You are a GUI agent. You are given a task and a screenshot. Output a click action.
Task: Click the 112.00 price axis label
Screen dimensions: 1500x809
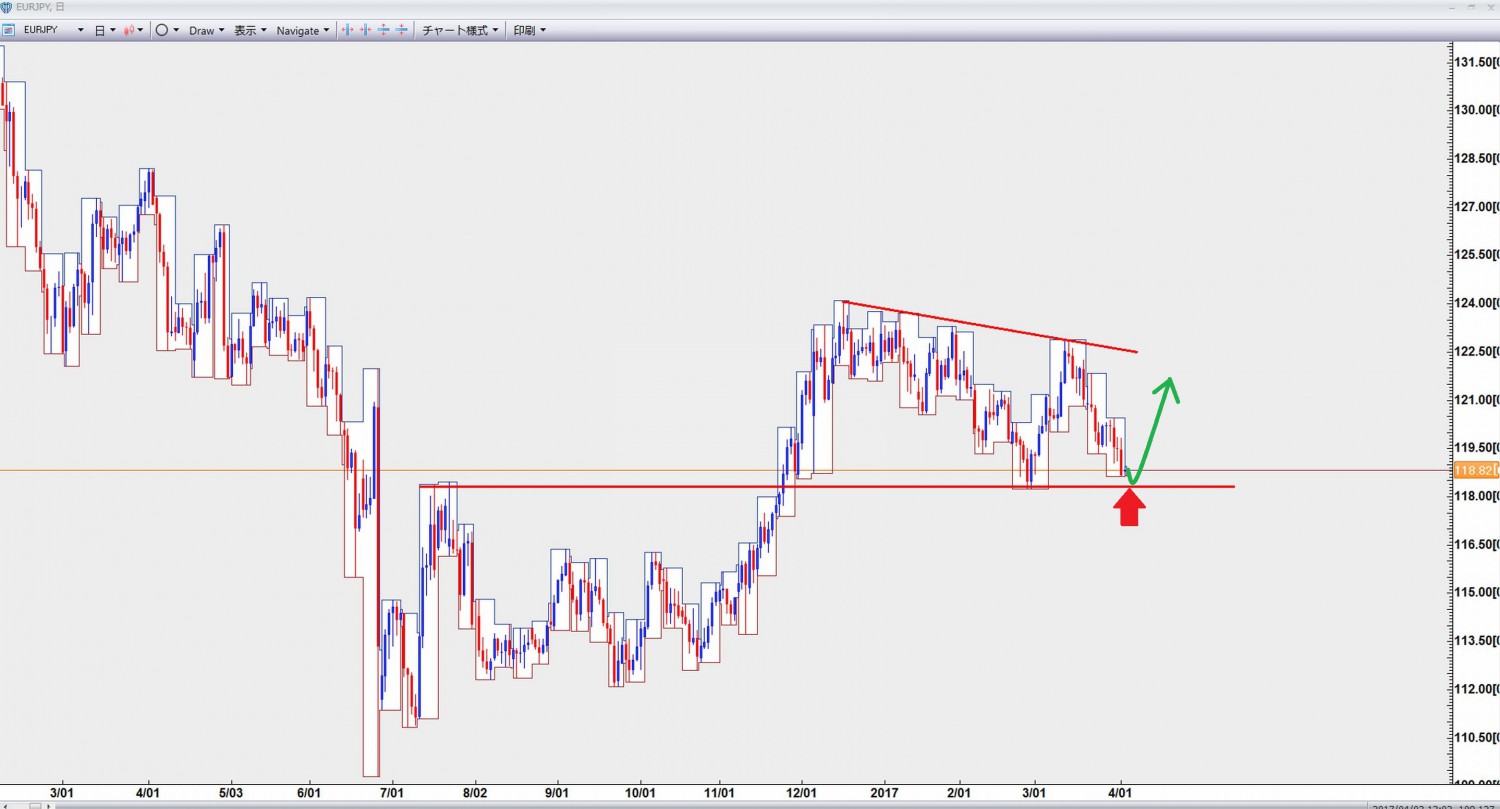tap(1475, 690)
